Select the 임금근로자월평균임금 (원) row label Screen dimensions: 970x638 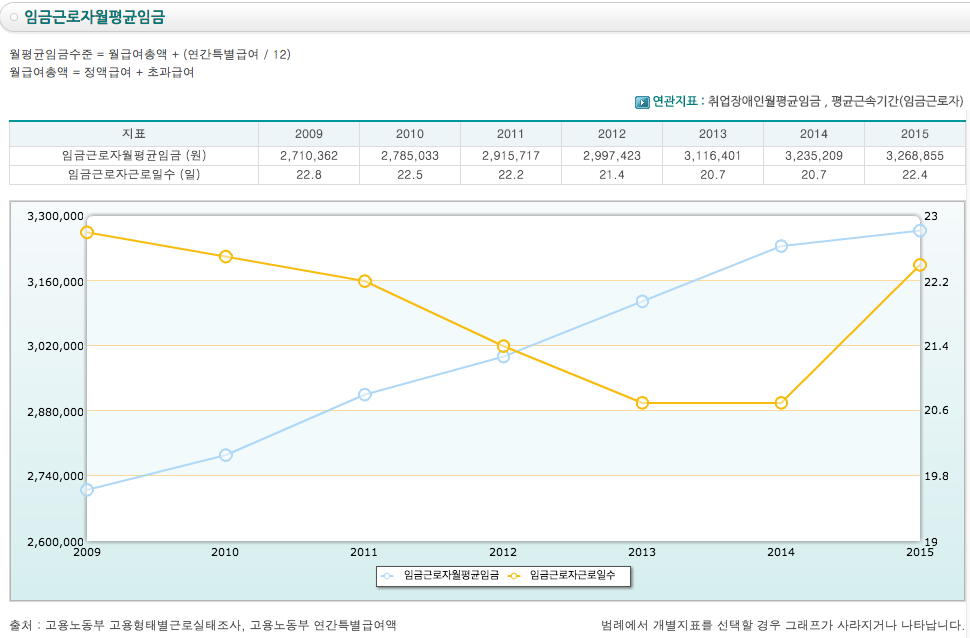pyautogui.click(x=134, y=155)
